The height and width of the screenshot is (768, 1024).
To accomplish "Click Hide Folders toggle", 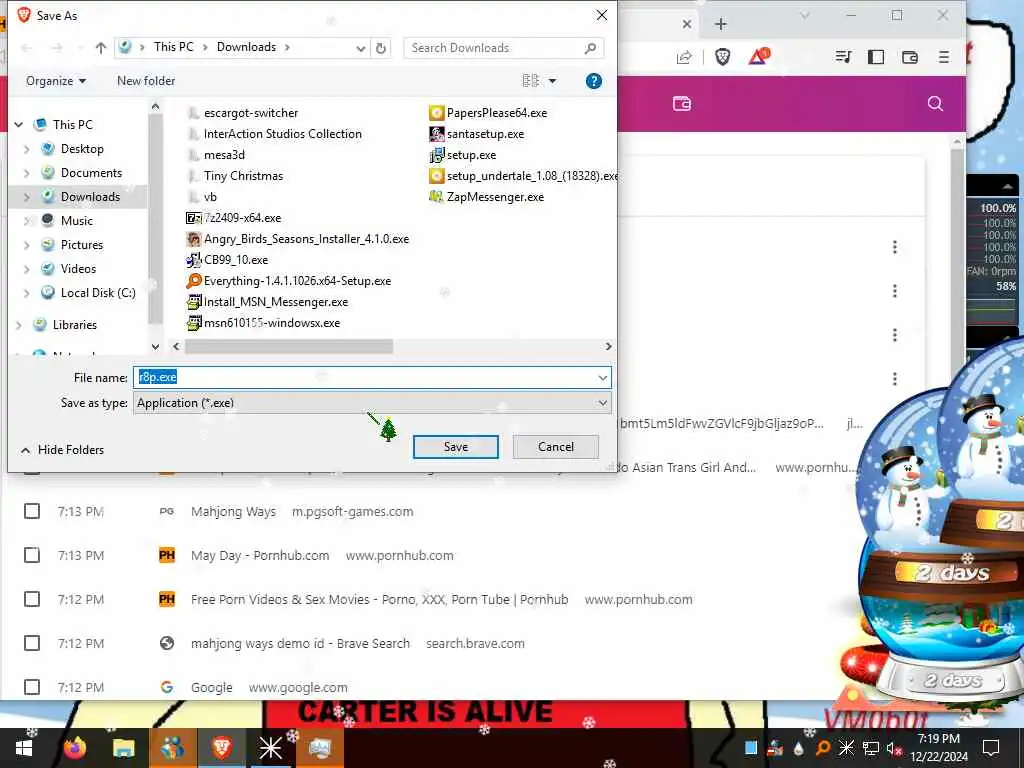I will pos(63,450).
